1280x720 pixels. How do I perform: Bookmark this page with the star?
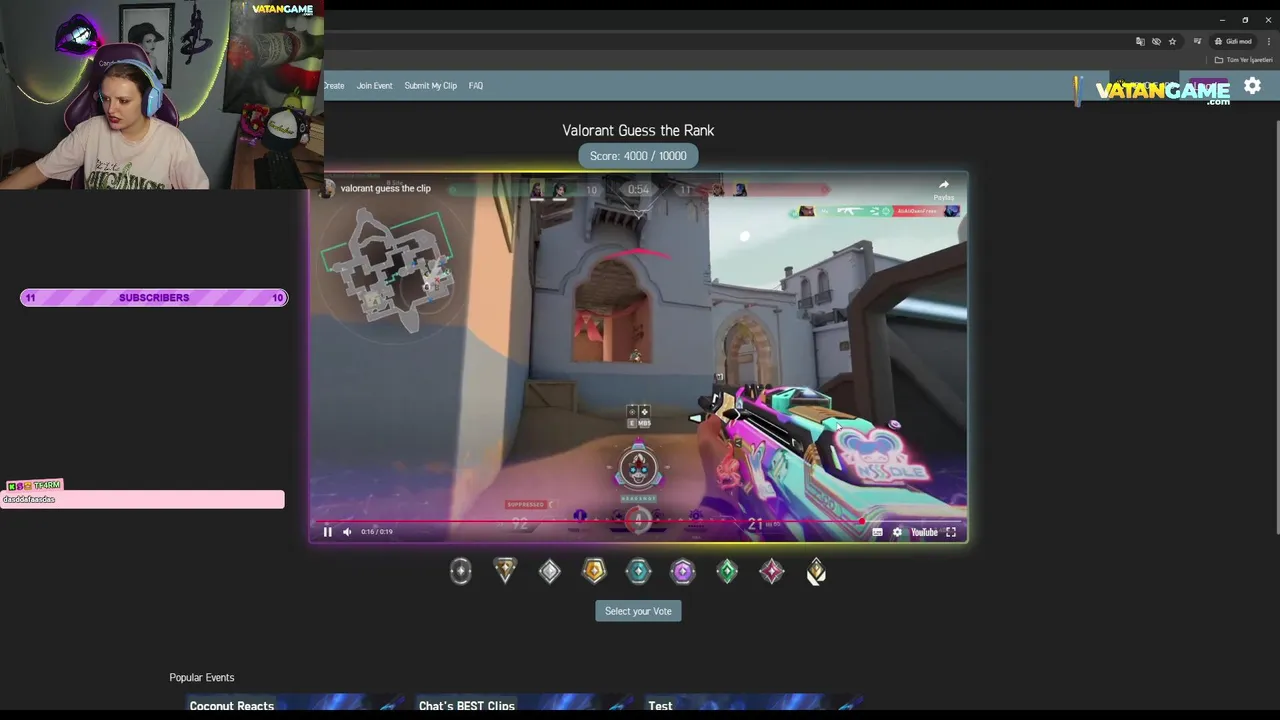coord(1172,41)
